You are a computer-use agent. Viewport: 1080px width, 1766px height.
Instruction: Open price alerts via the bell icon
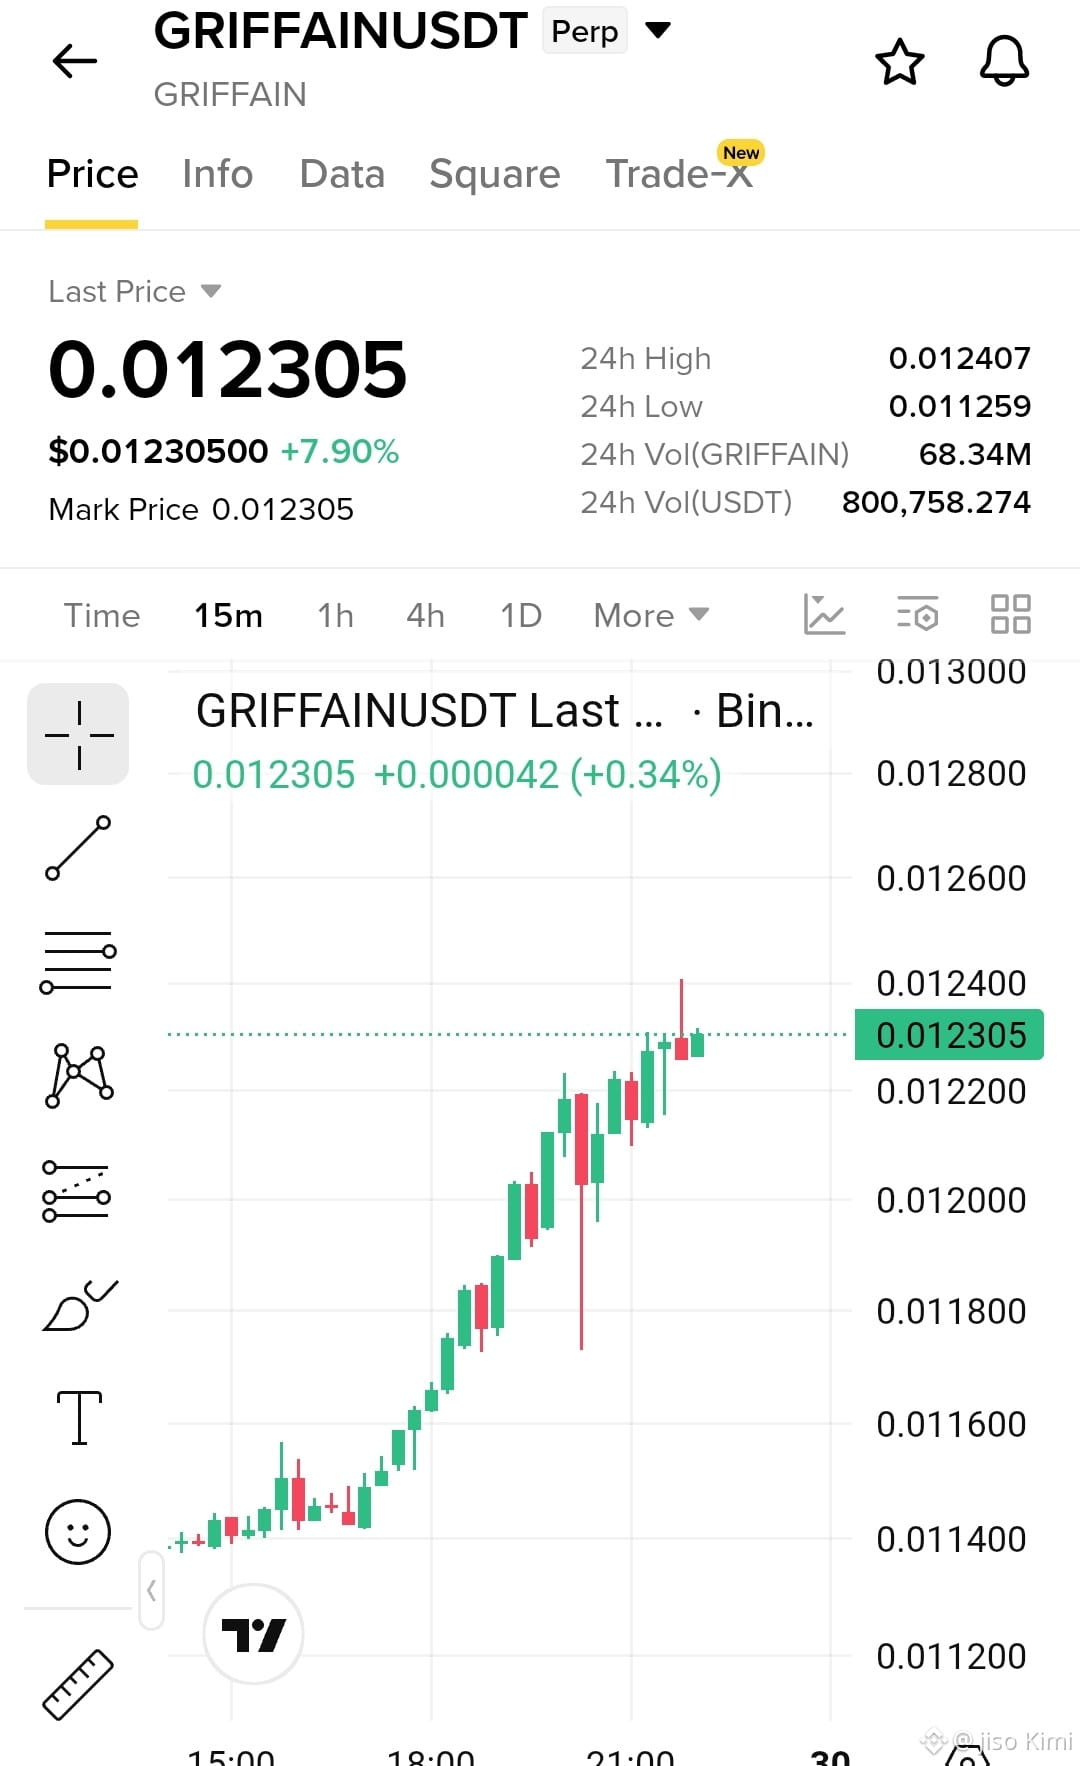pos(1004,62)
